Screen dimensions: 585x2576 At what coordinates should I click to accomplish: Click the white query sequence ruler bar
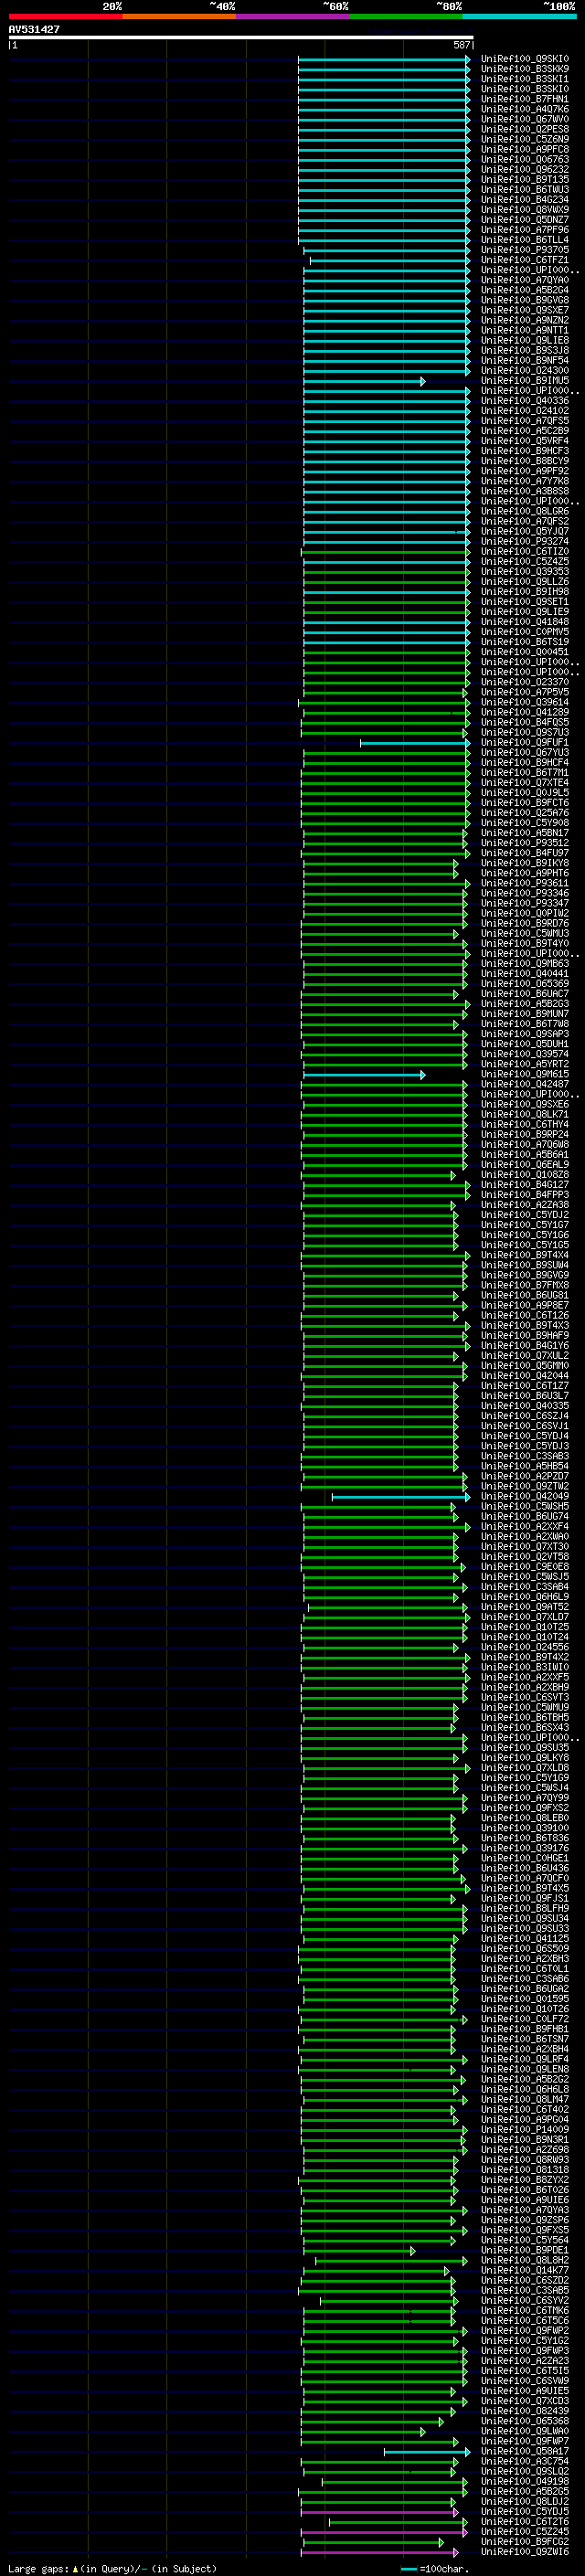241,37
